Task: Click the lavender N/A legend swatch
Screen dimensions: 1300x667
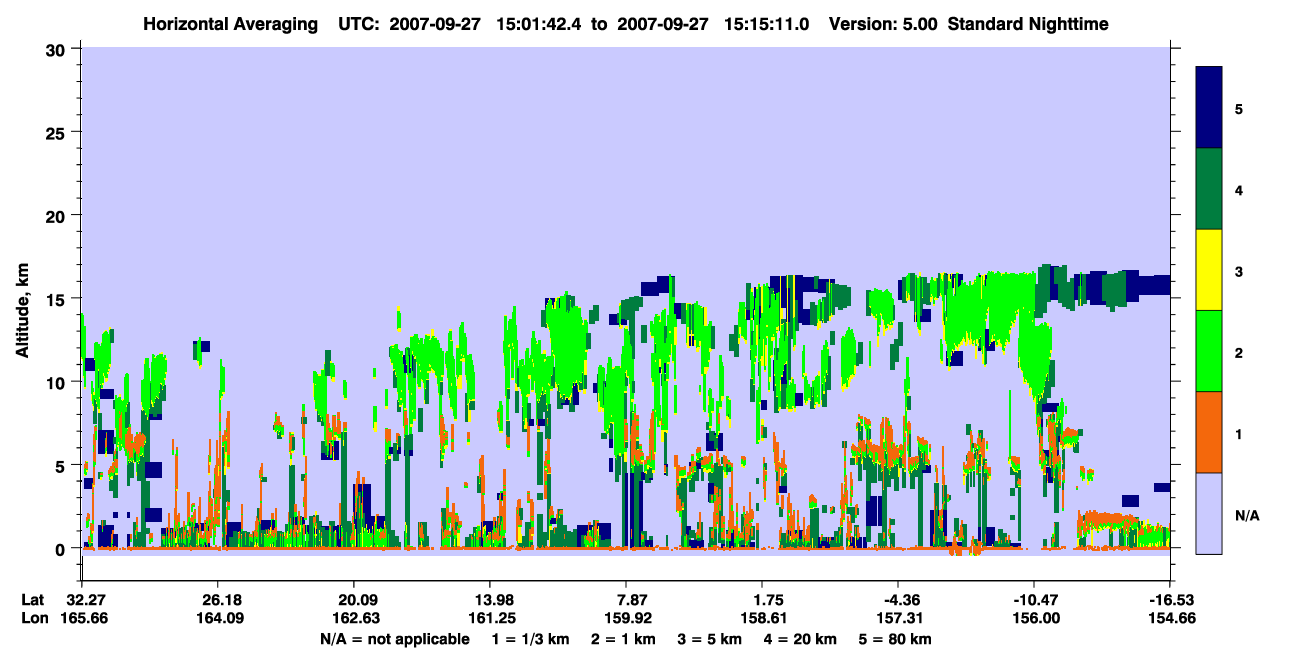Action: coord(1209,513)
